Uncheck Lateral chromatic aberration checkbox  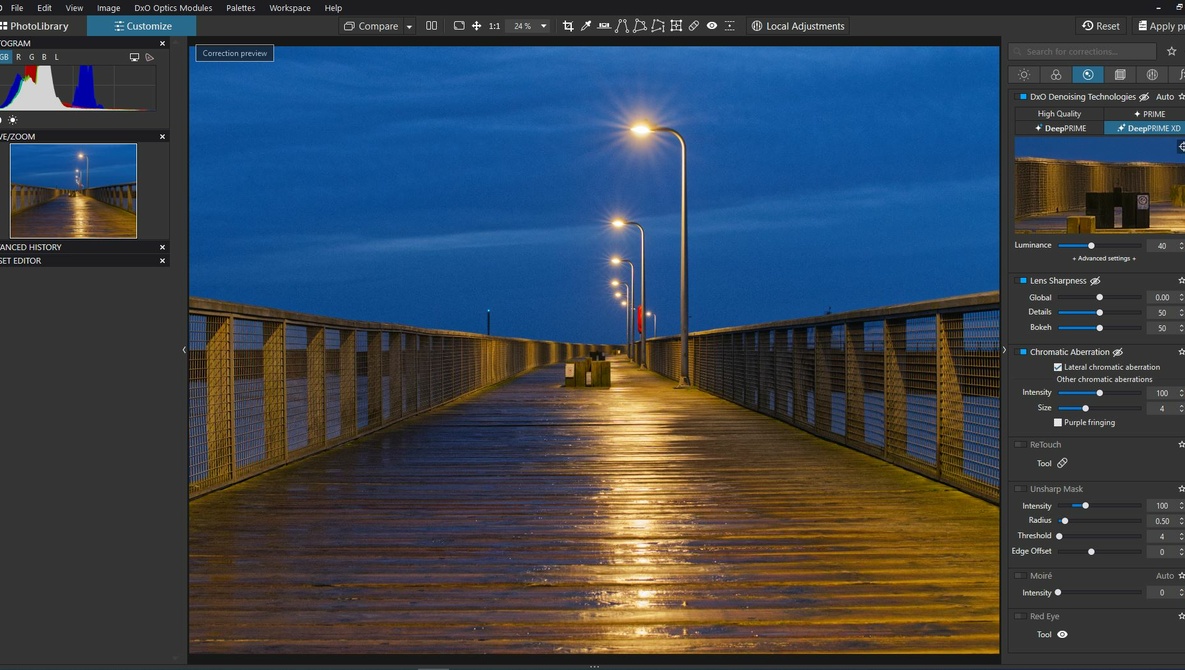coord(1058,367)
